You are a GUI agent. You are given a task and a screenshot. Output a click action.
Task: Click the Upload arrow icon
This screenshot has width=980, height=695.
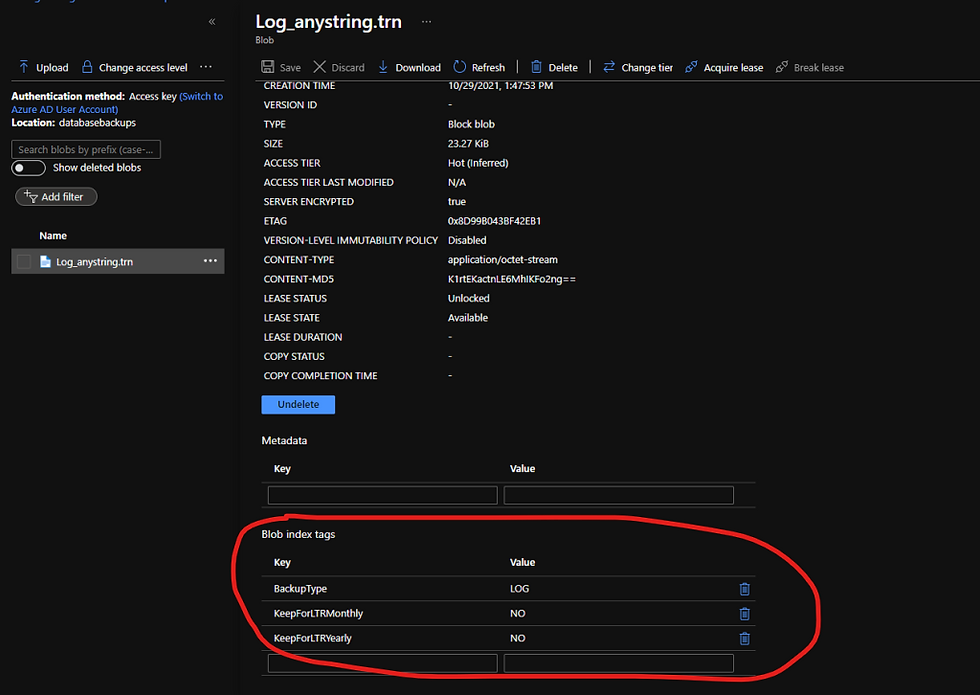(x=24, y=67)
